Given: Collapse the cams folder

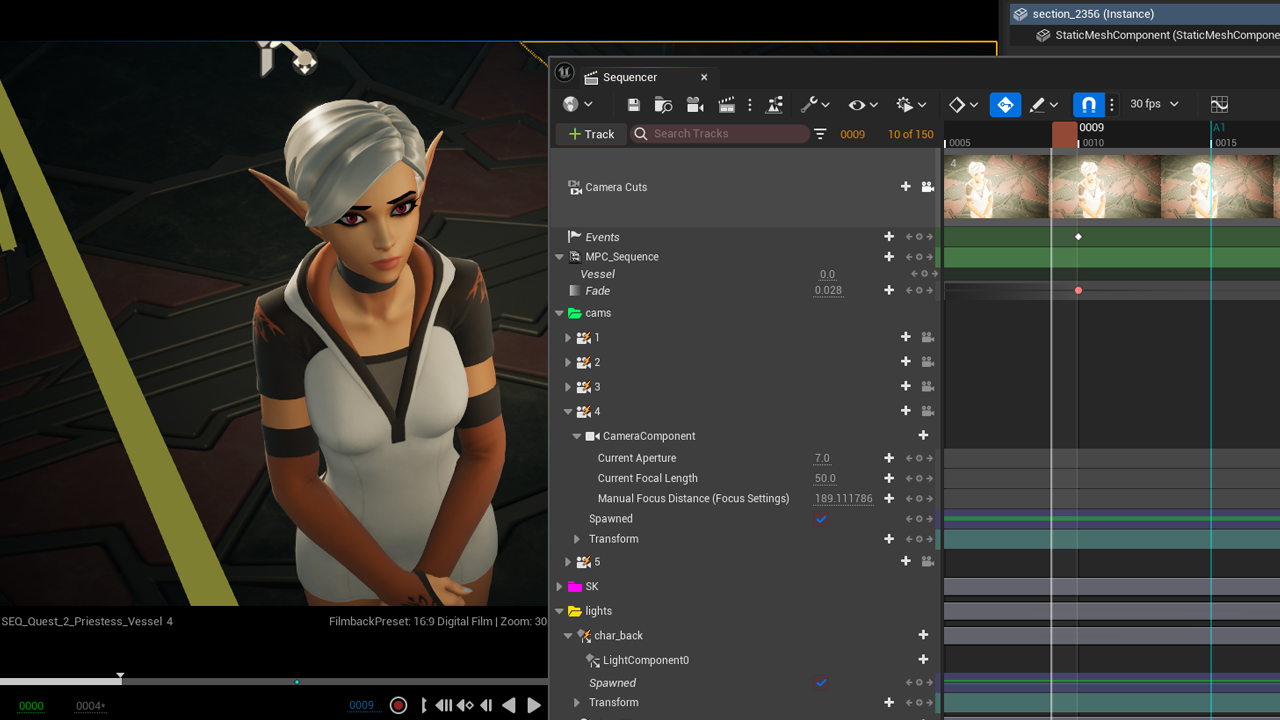Looking at the screenshot, I should click(x=560, y=313).
